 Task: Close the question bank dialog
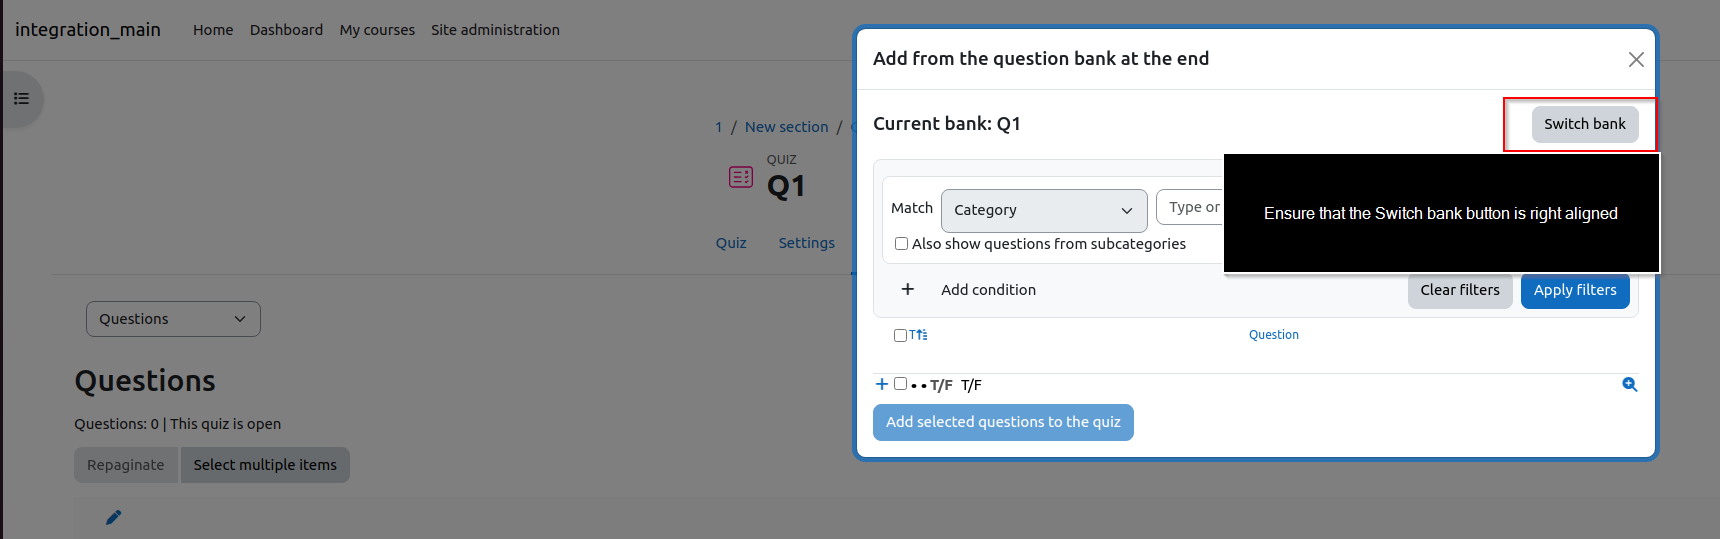(1636, 59)
